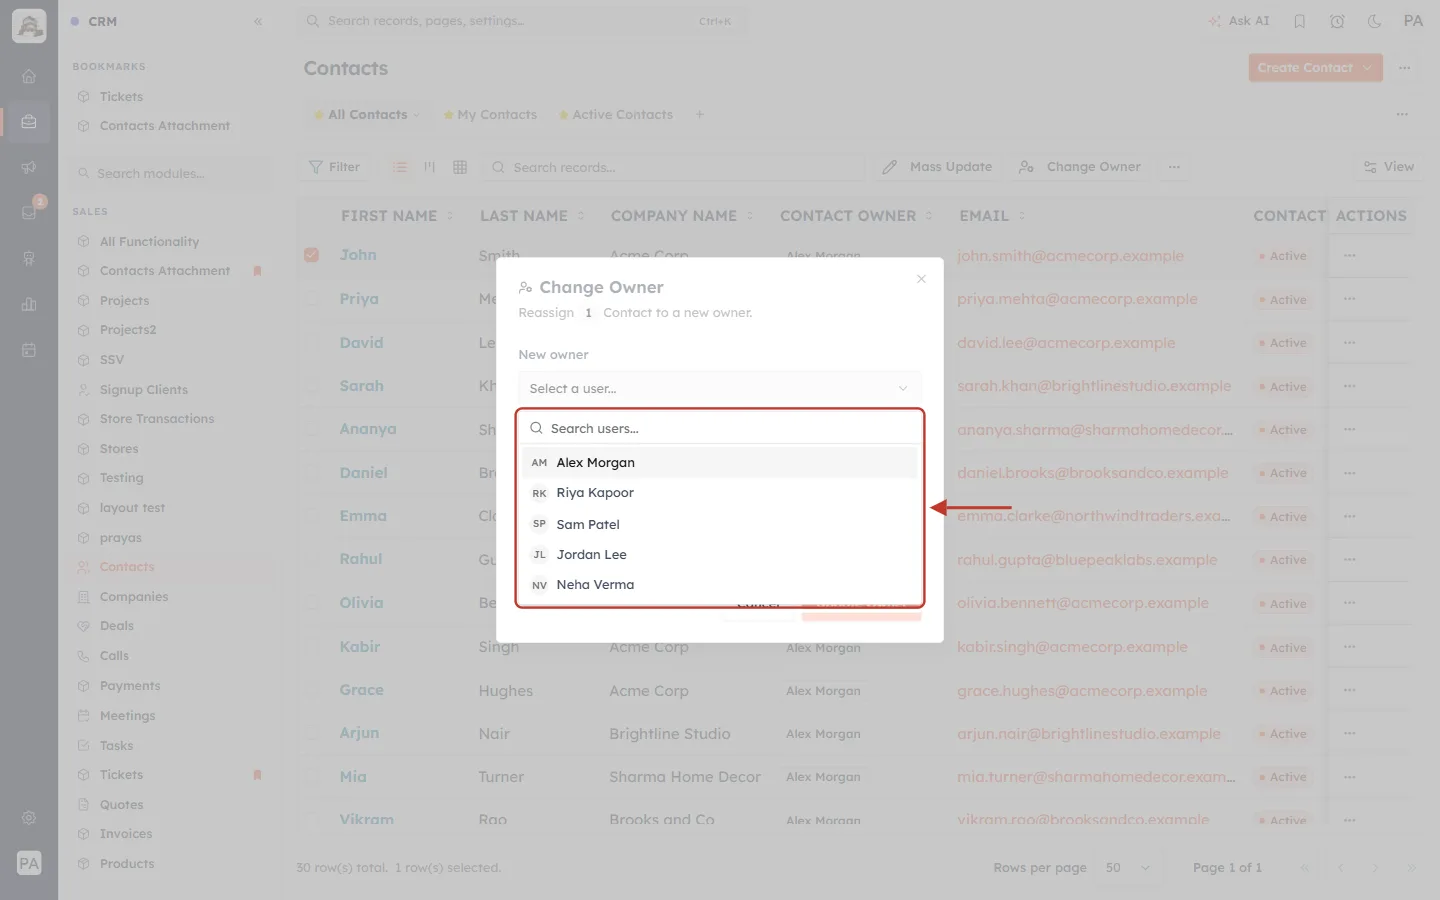
Task: Toggle dark mode moon icon
Action: click(x=1374, y=21)
